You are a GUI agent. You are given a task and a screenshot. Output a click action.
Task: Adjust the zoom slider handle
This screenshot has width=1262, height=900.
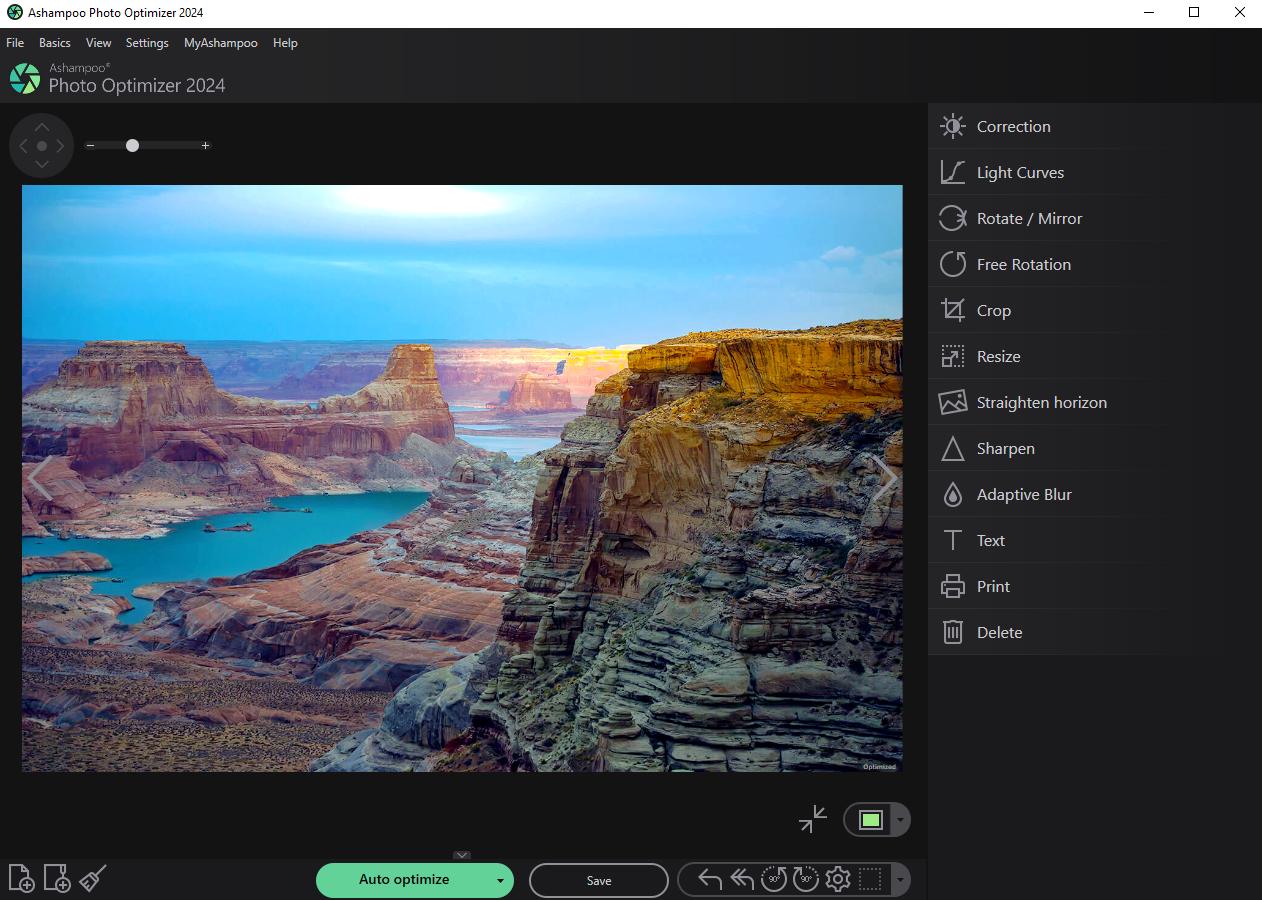tap(132, 145)
